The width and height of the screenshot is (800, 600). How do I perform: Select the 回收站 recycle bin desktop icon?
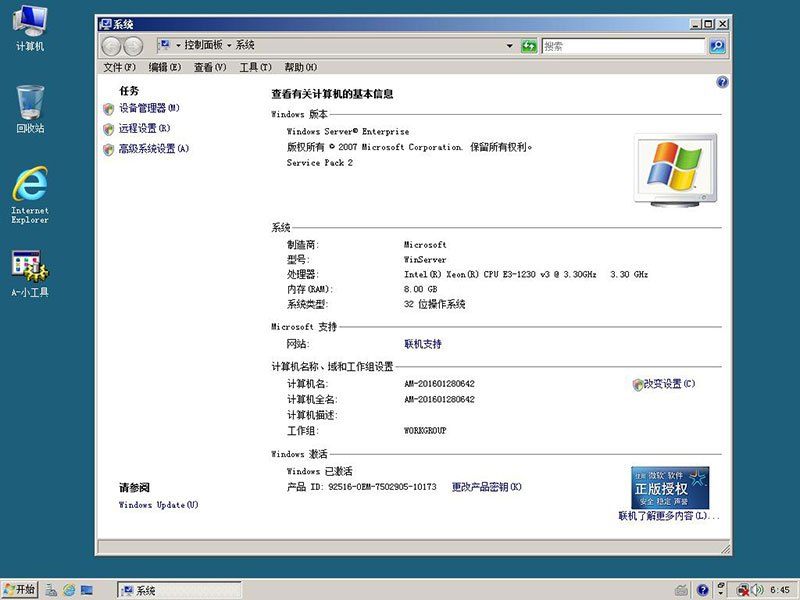30,109
